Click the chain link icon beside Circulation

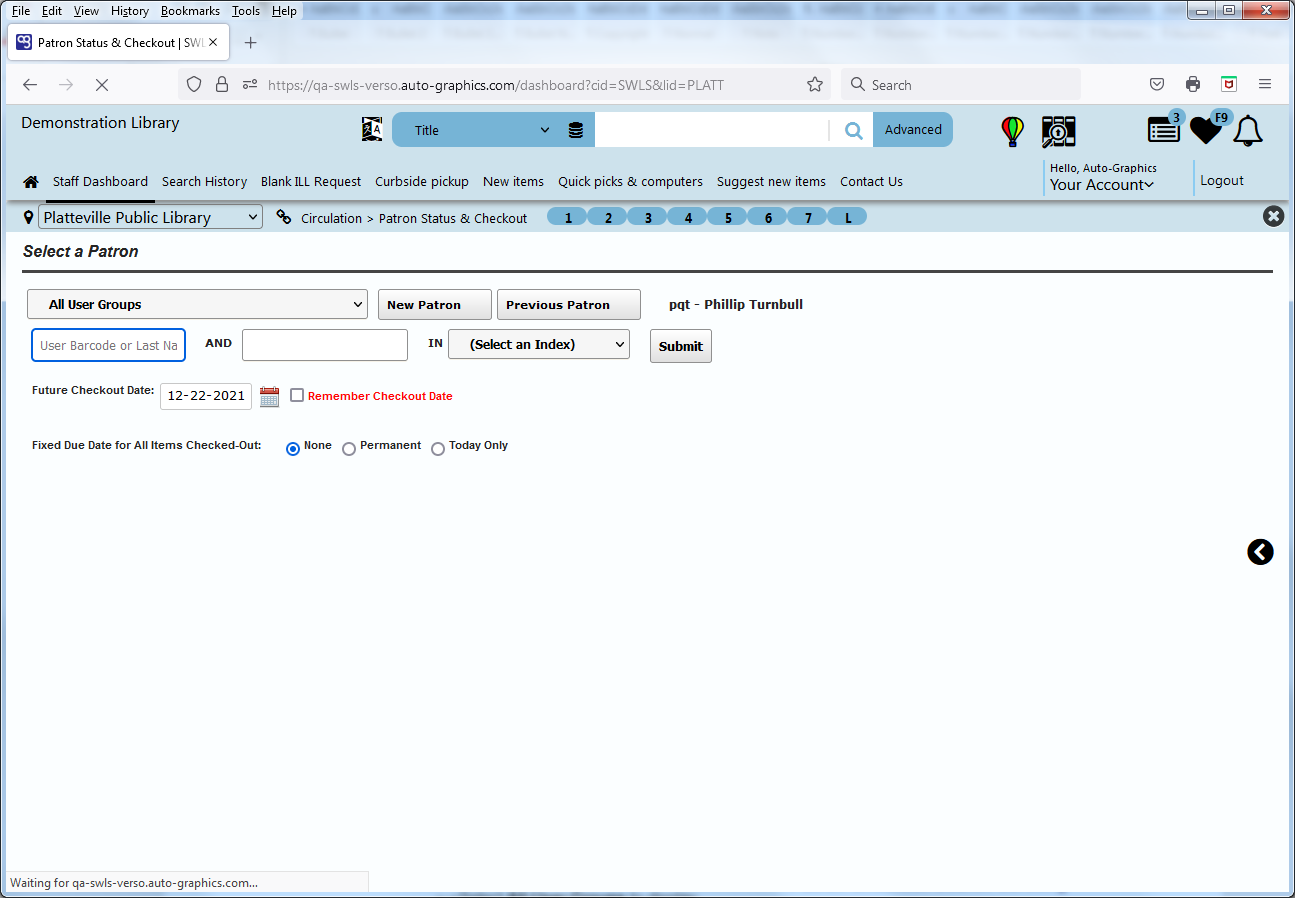(x=284, y=217)
